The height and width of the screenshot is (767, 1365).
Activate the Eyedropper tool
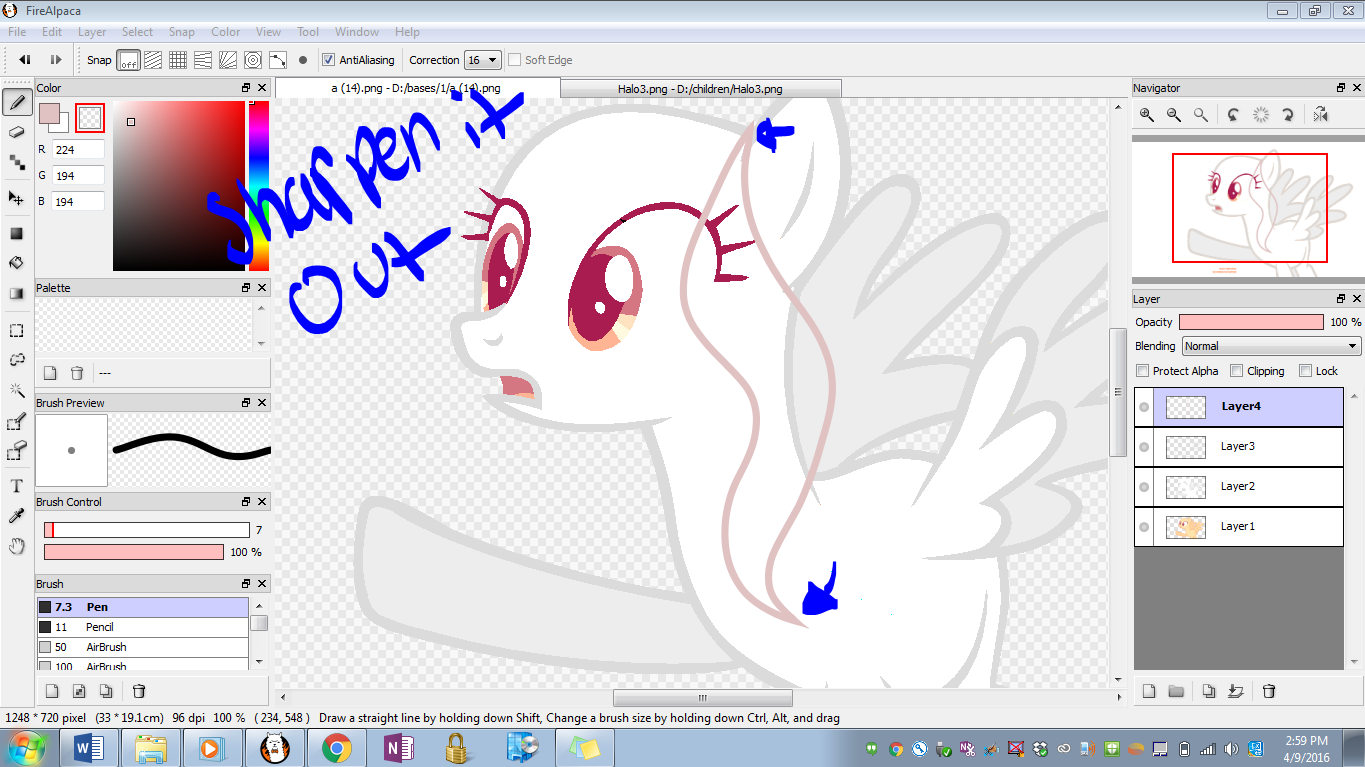16,516
